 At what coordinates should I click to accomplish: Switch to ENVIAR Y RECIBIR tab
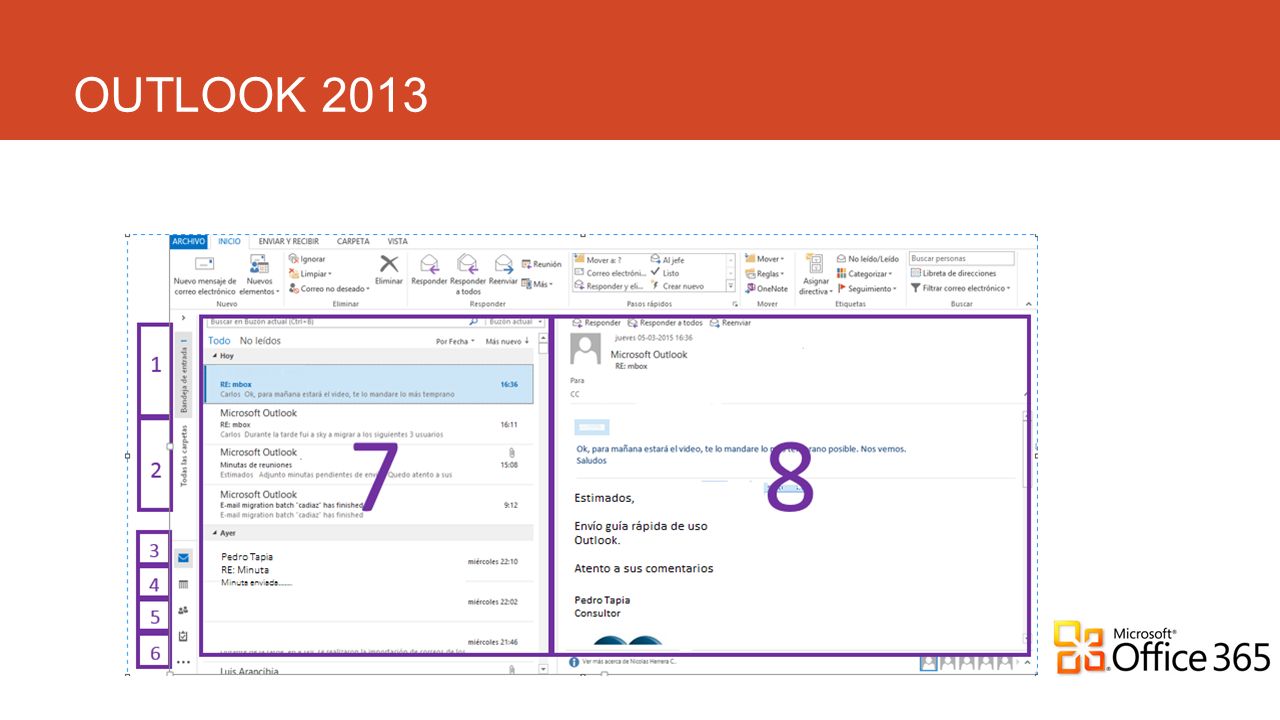point(289,241)
